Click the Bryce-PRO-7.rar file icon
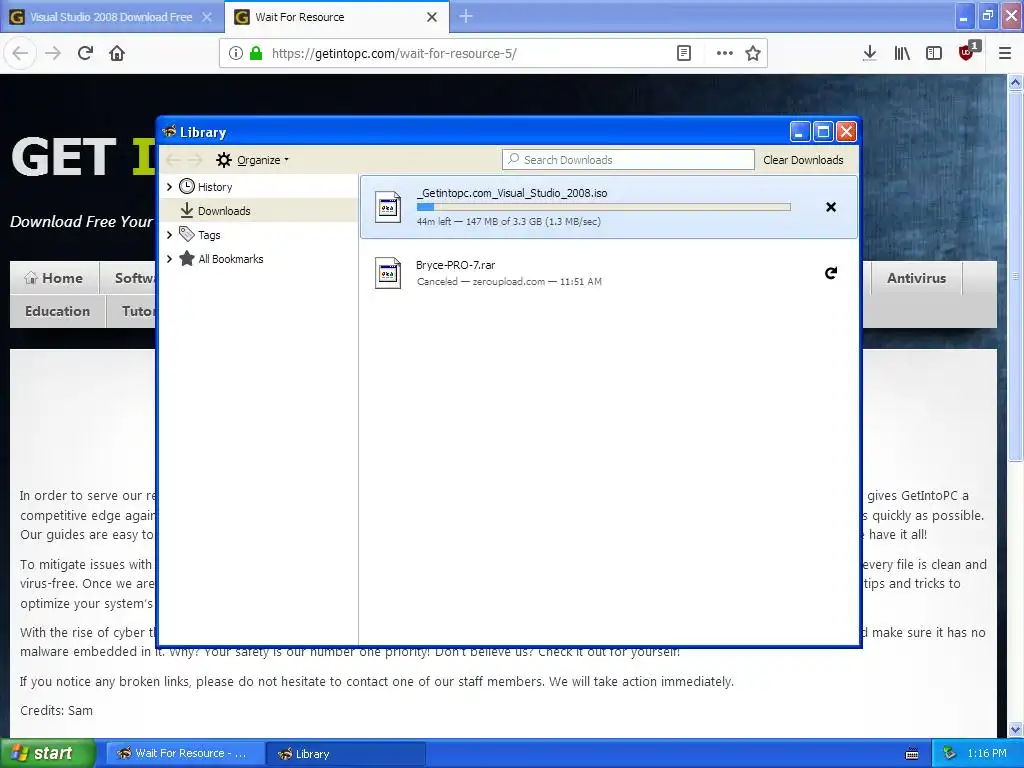 click(x=388, y=273)
